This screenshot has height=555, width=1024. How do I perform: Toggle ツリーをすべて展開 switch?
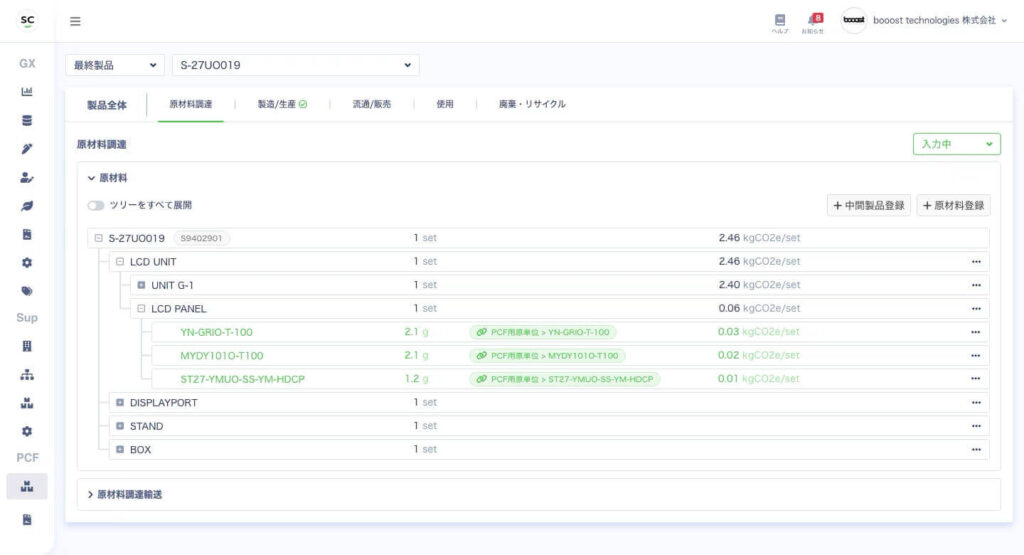coord(96,205)
